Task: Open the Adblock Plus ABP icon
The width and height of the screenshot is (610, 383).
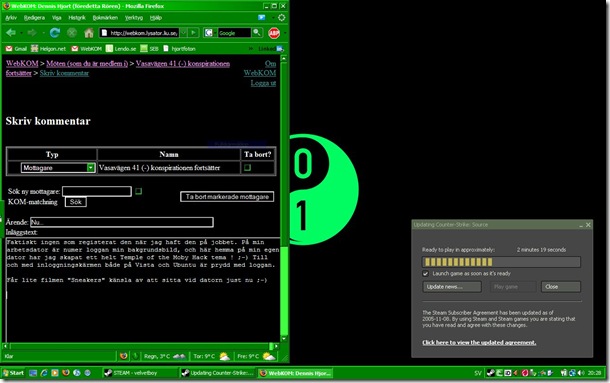Action: 274,33
